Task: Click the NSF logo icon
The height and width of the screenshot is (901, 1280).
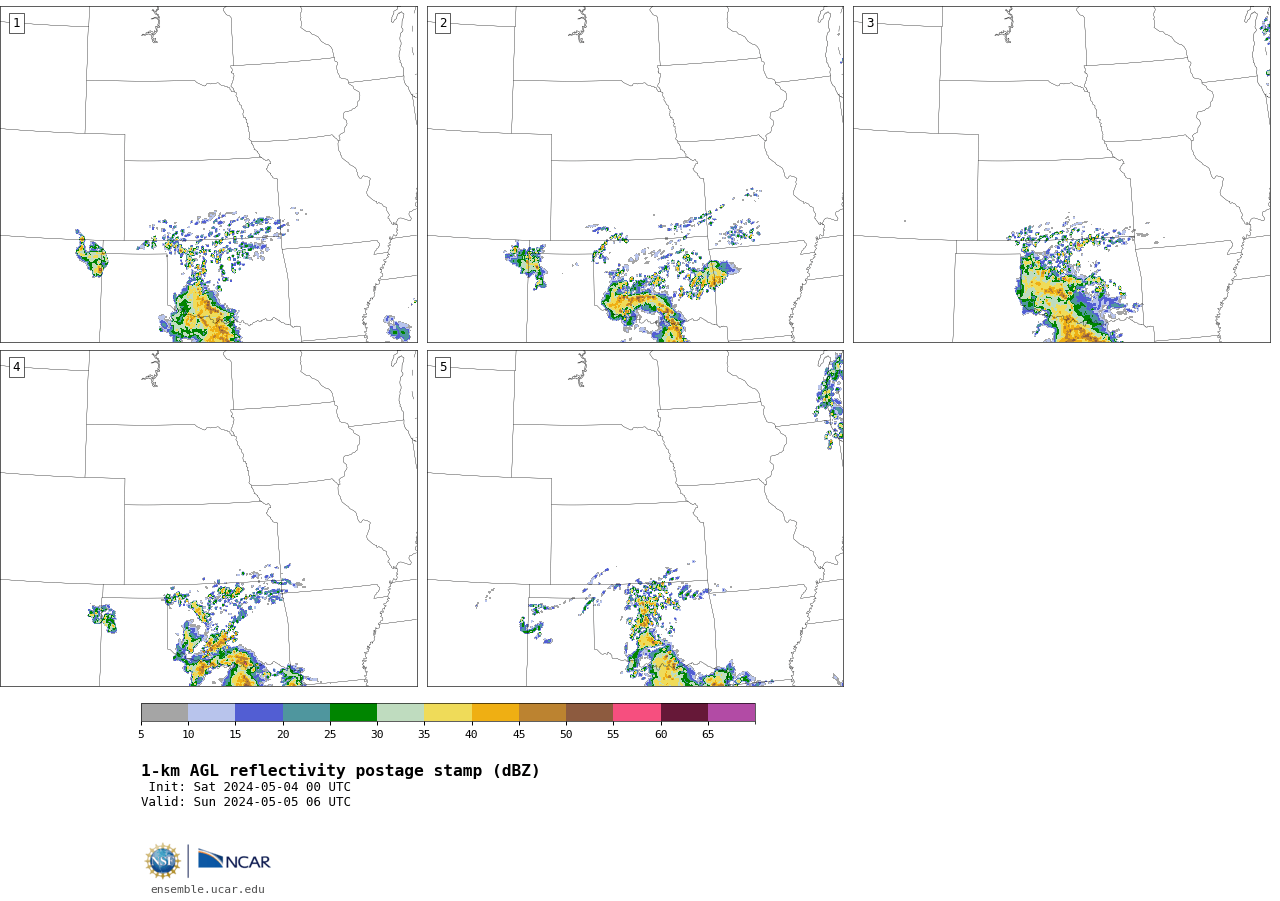Action: click(163, 861)
